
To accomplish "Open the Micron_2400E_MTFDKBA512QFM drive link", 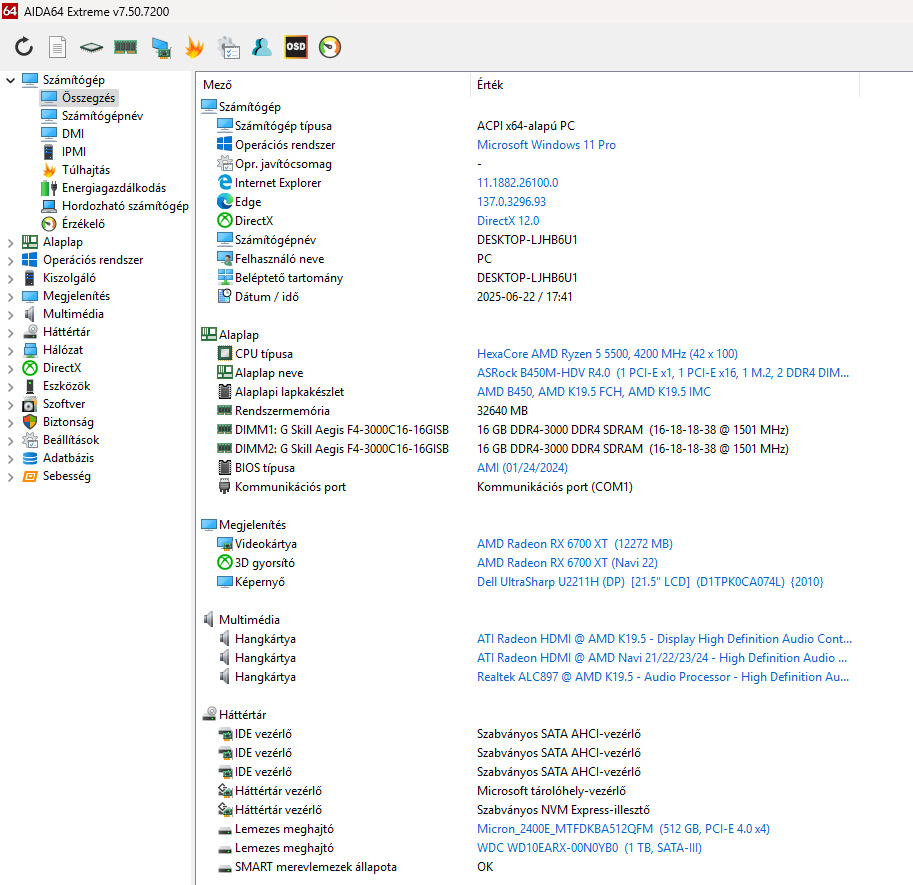I will (x=623, y=829).
